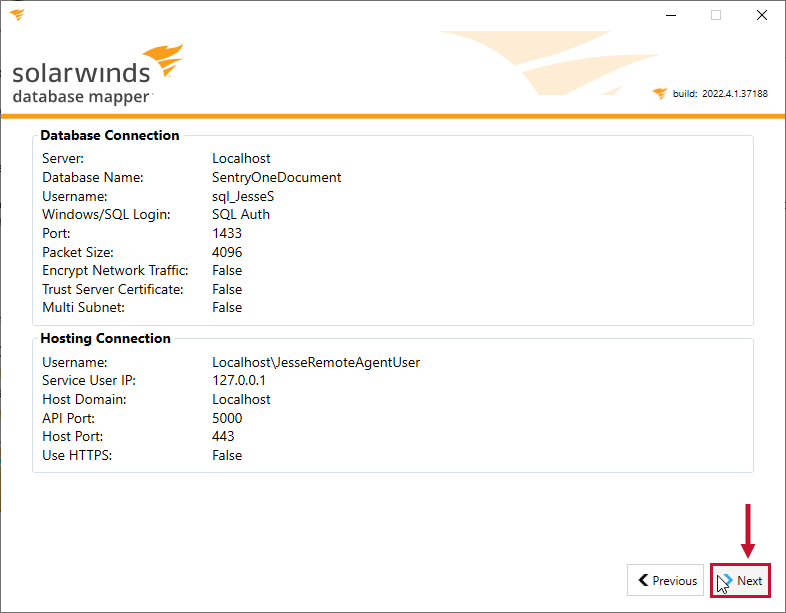
Task: Select the database name SentryOneDocument
Action: 276,177
